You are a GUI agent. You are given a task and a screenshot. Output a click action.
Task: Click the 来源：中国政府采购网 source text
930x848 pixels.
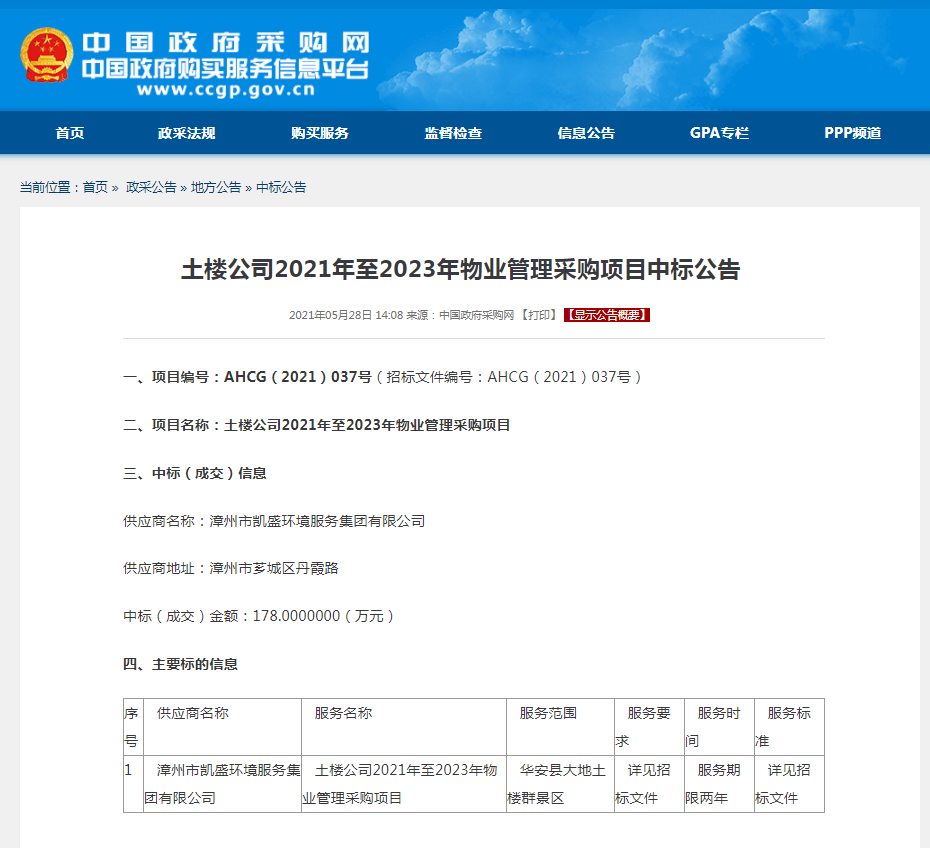tap(460, 315)
